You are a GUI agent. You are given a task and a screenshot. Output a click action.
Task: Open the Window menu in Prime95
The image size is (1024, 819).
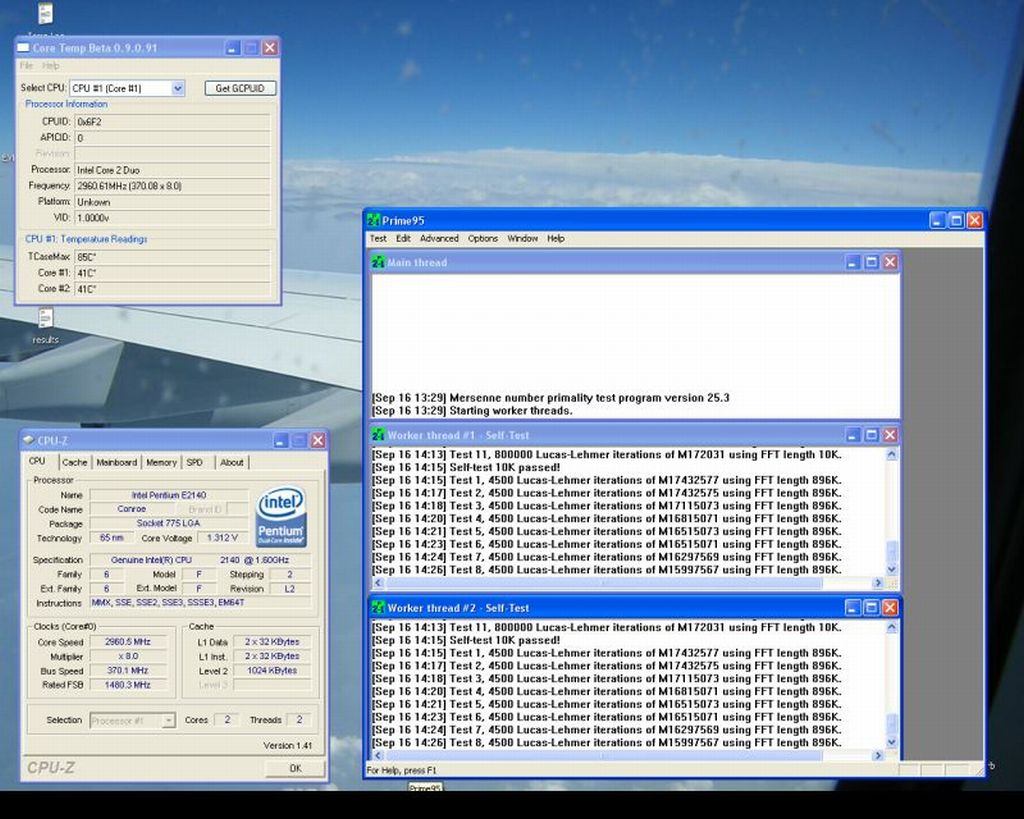522,239
